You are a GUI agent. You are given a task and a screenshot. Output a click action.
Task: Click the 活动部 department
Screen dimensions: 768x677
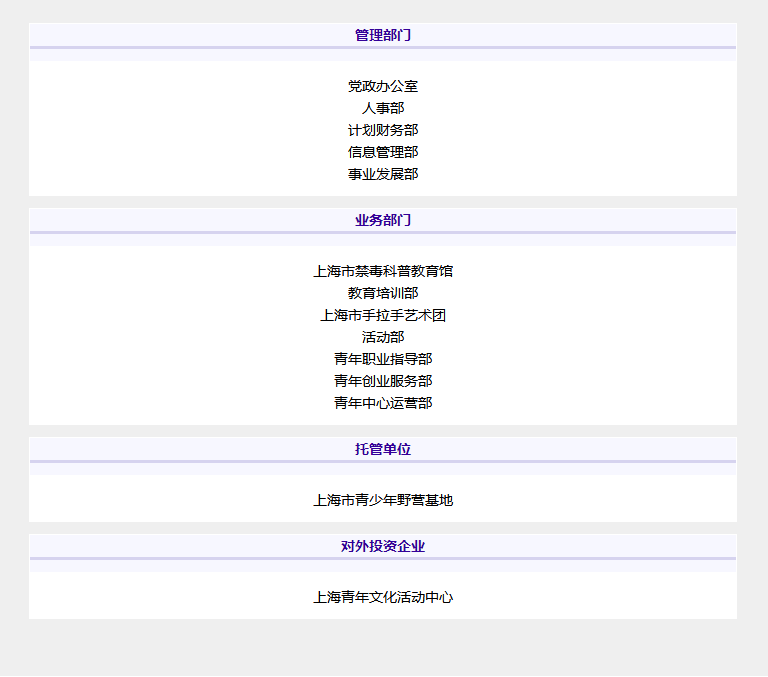(x=383, y=338)
